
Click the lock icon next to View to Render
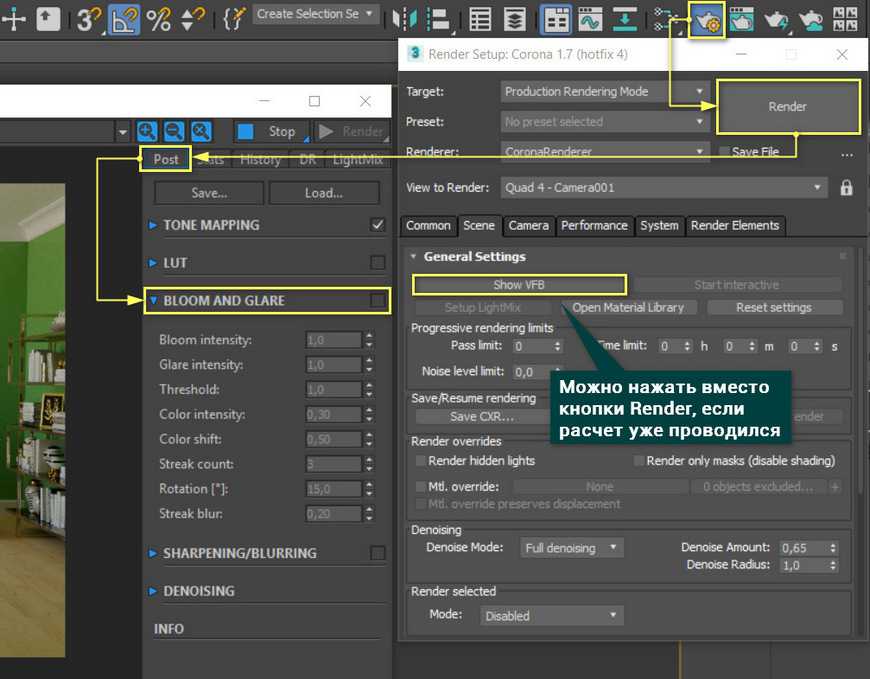[846, 188]
